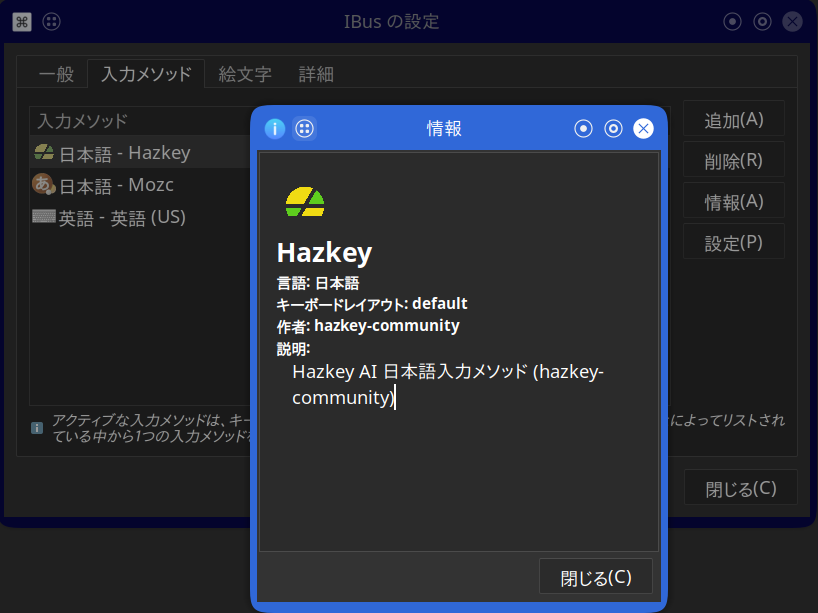Click four-dot grid icon in IBus の設定 titlebar
Screen dimensions: 818x613
(51, 22)
